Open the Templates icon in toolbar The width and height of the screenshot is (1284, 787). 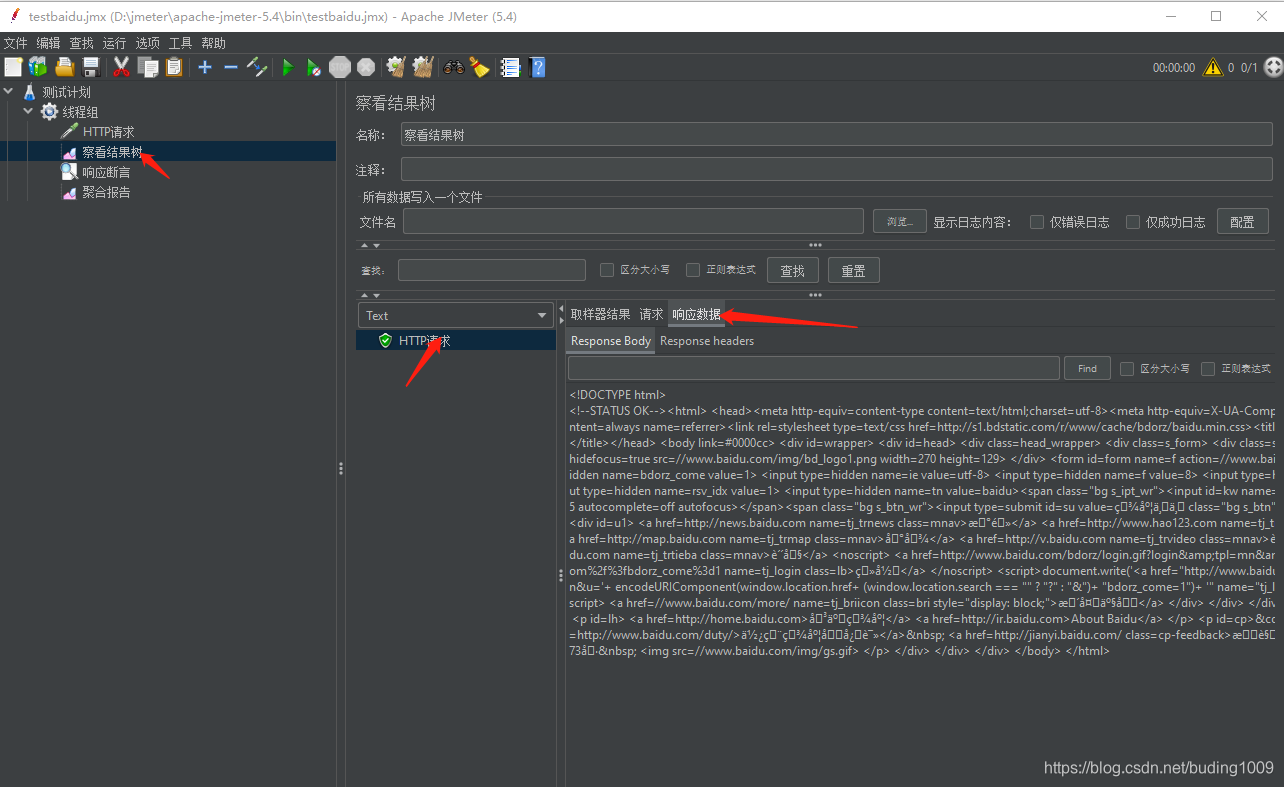click(38, 67)
